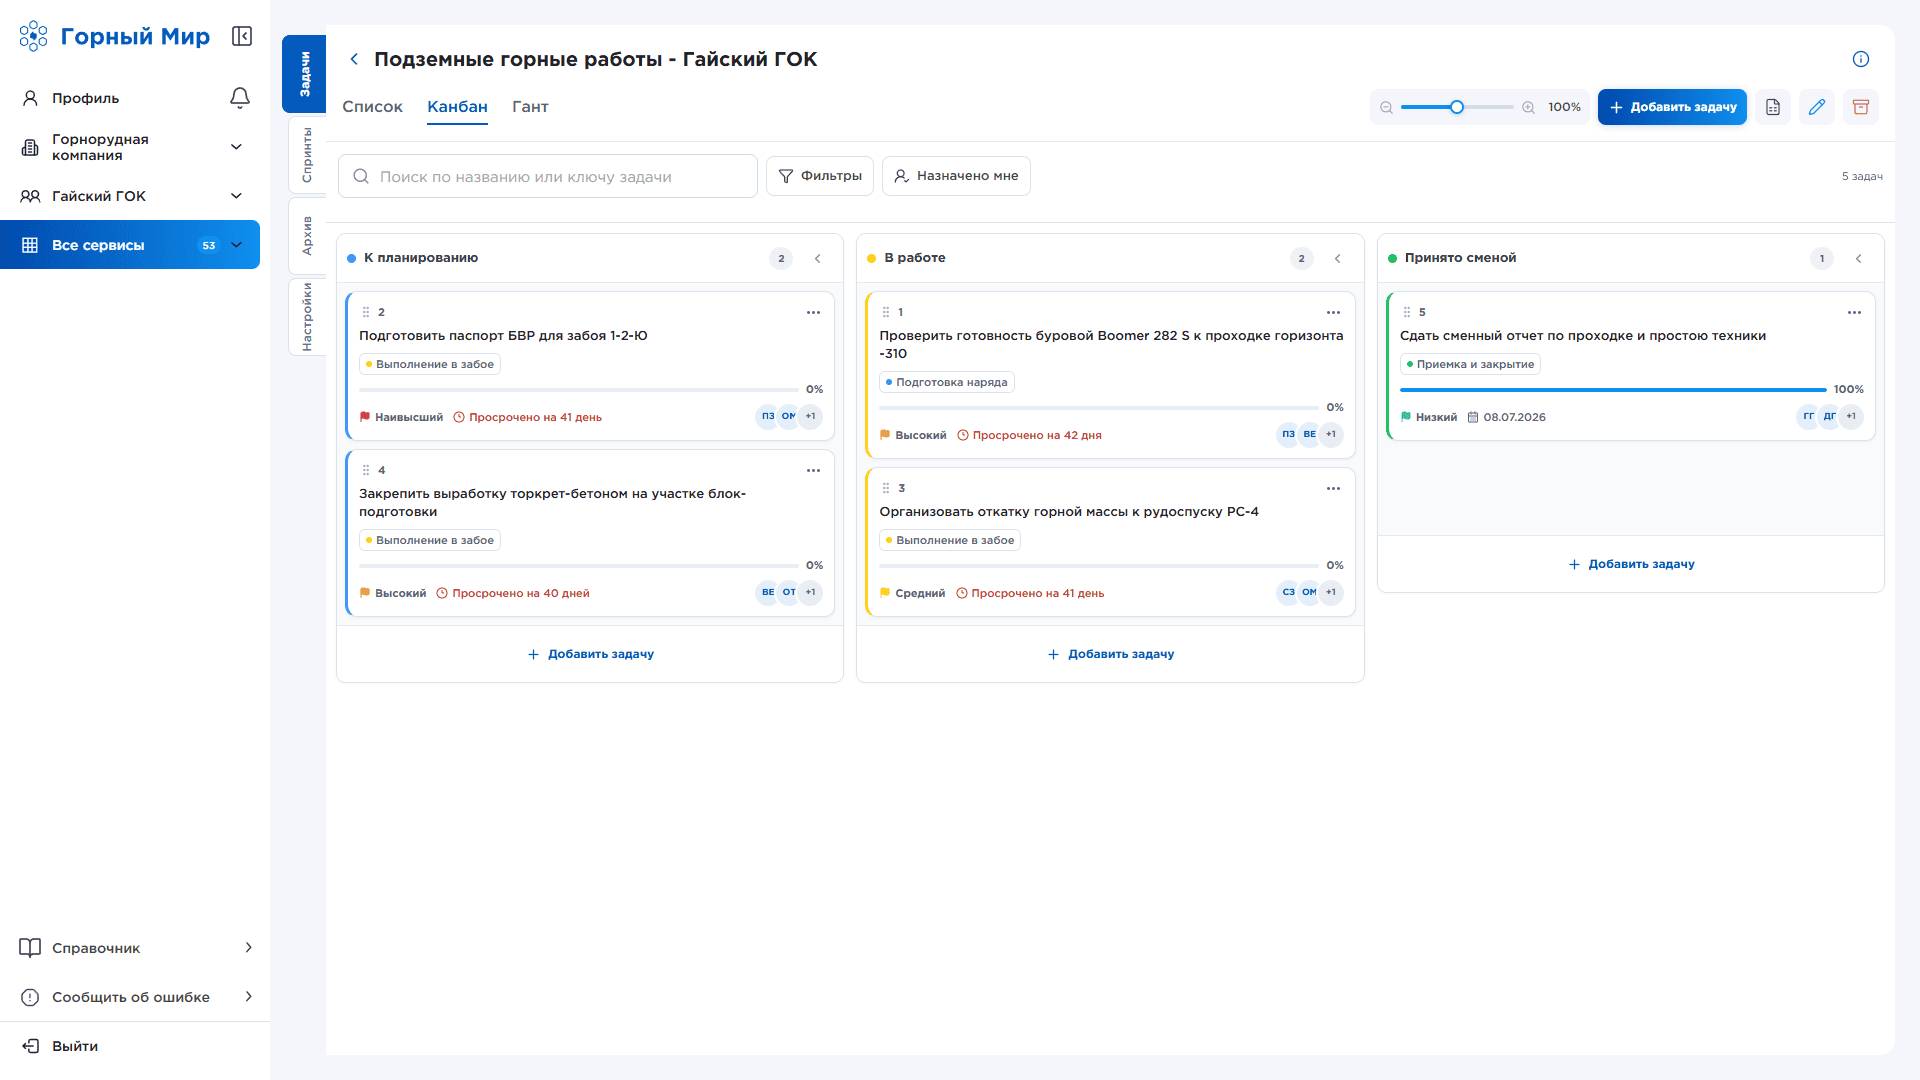The width and height of the screenshot is (1920, 1080).
Task: Collapse the 'Принято сменой' column
Action: (x=1859, y=259)
